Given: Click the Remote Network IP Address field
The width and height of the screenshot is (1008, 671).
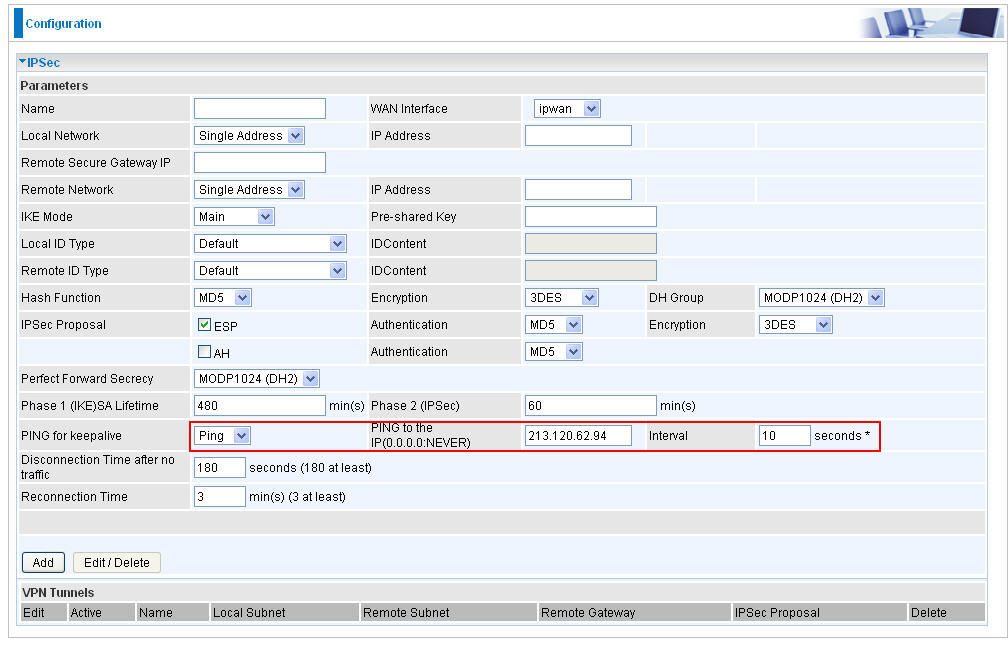Looking at the screenshot, I should (578, 190).
